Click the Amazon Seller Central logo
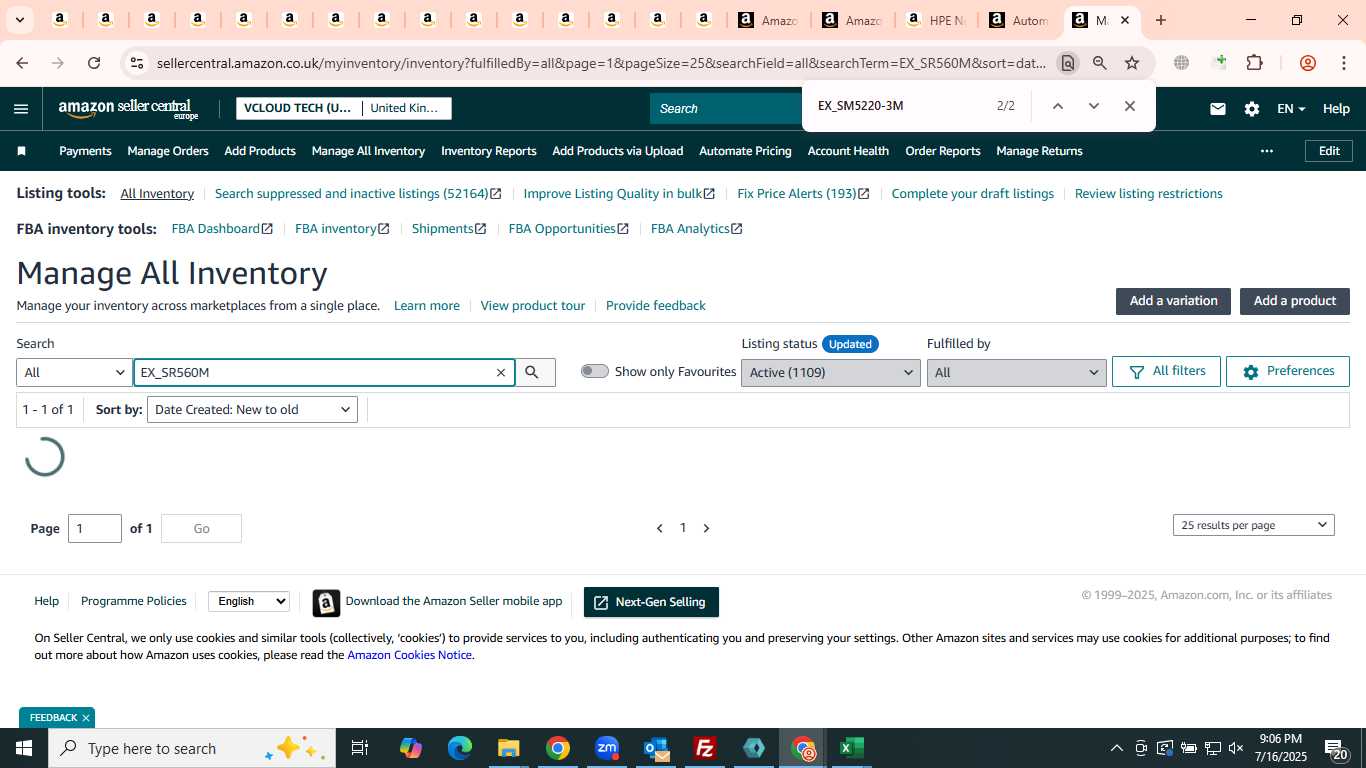 point(129,109)
